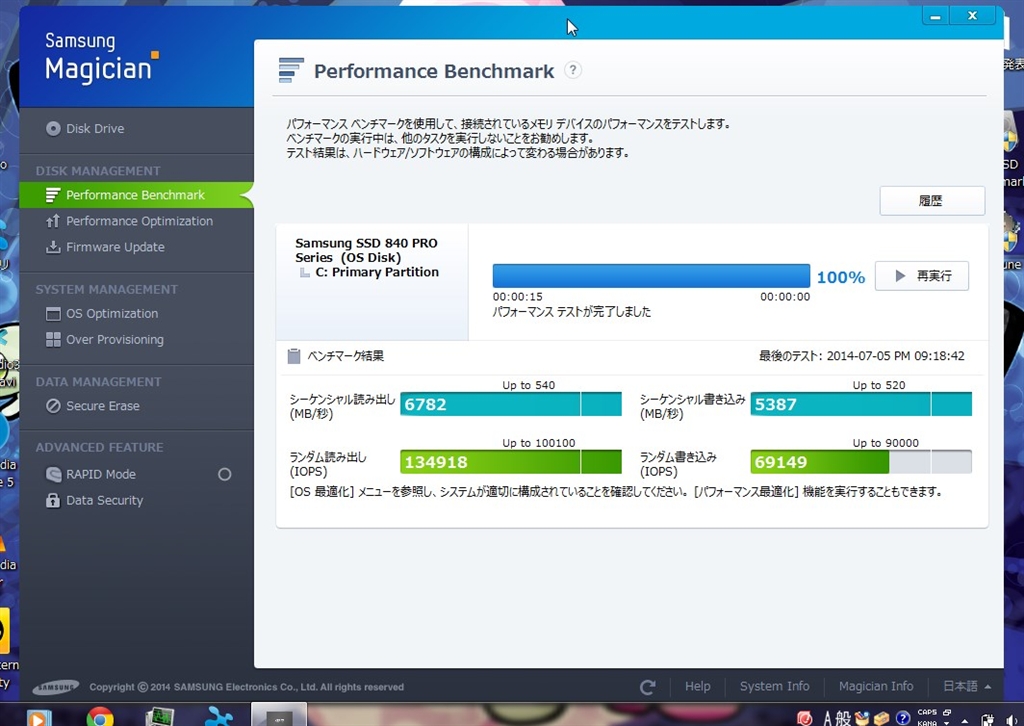This screenshot has height=726, width=1024.
Task: Click the refresh icon in the footer
Action: (647, 687)
